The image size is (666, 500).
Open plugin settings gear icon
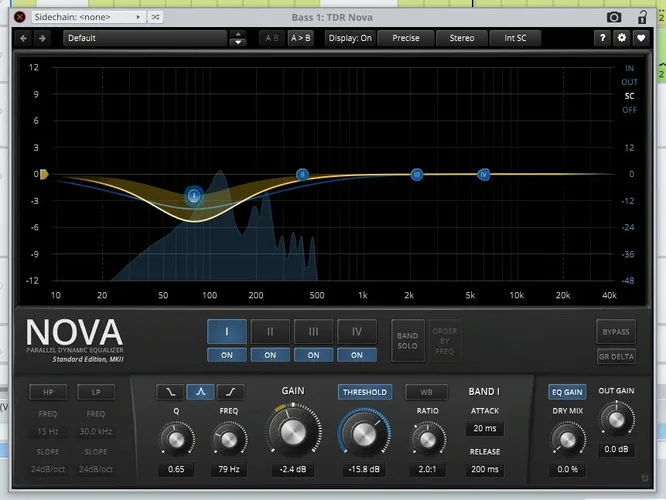pyautogui.click(x=621, y=38)
